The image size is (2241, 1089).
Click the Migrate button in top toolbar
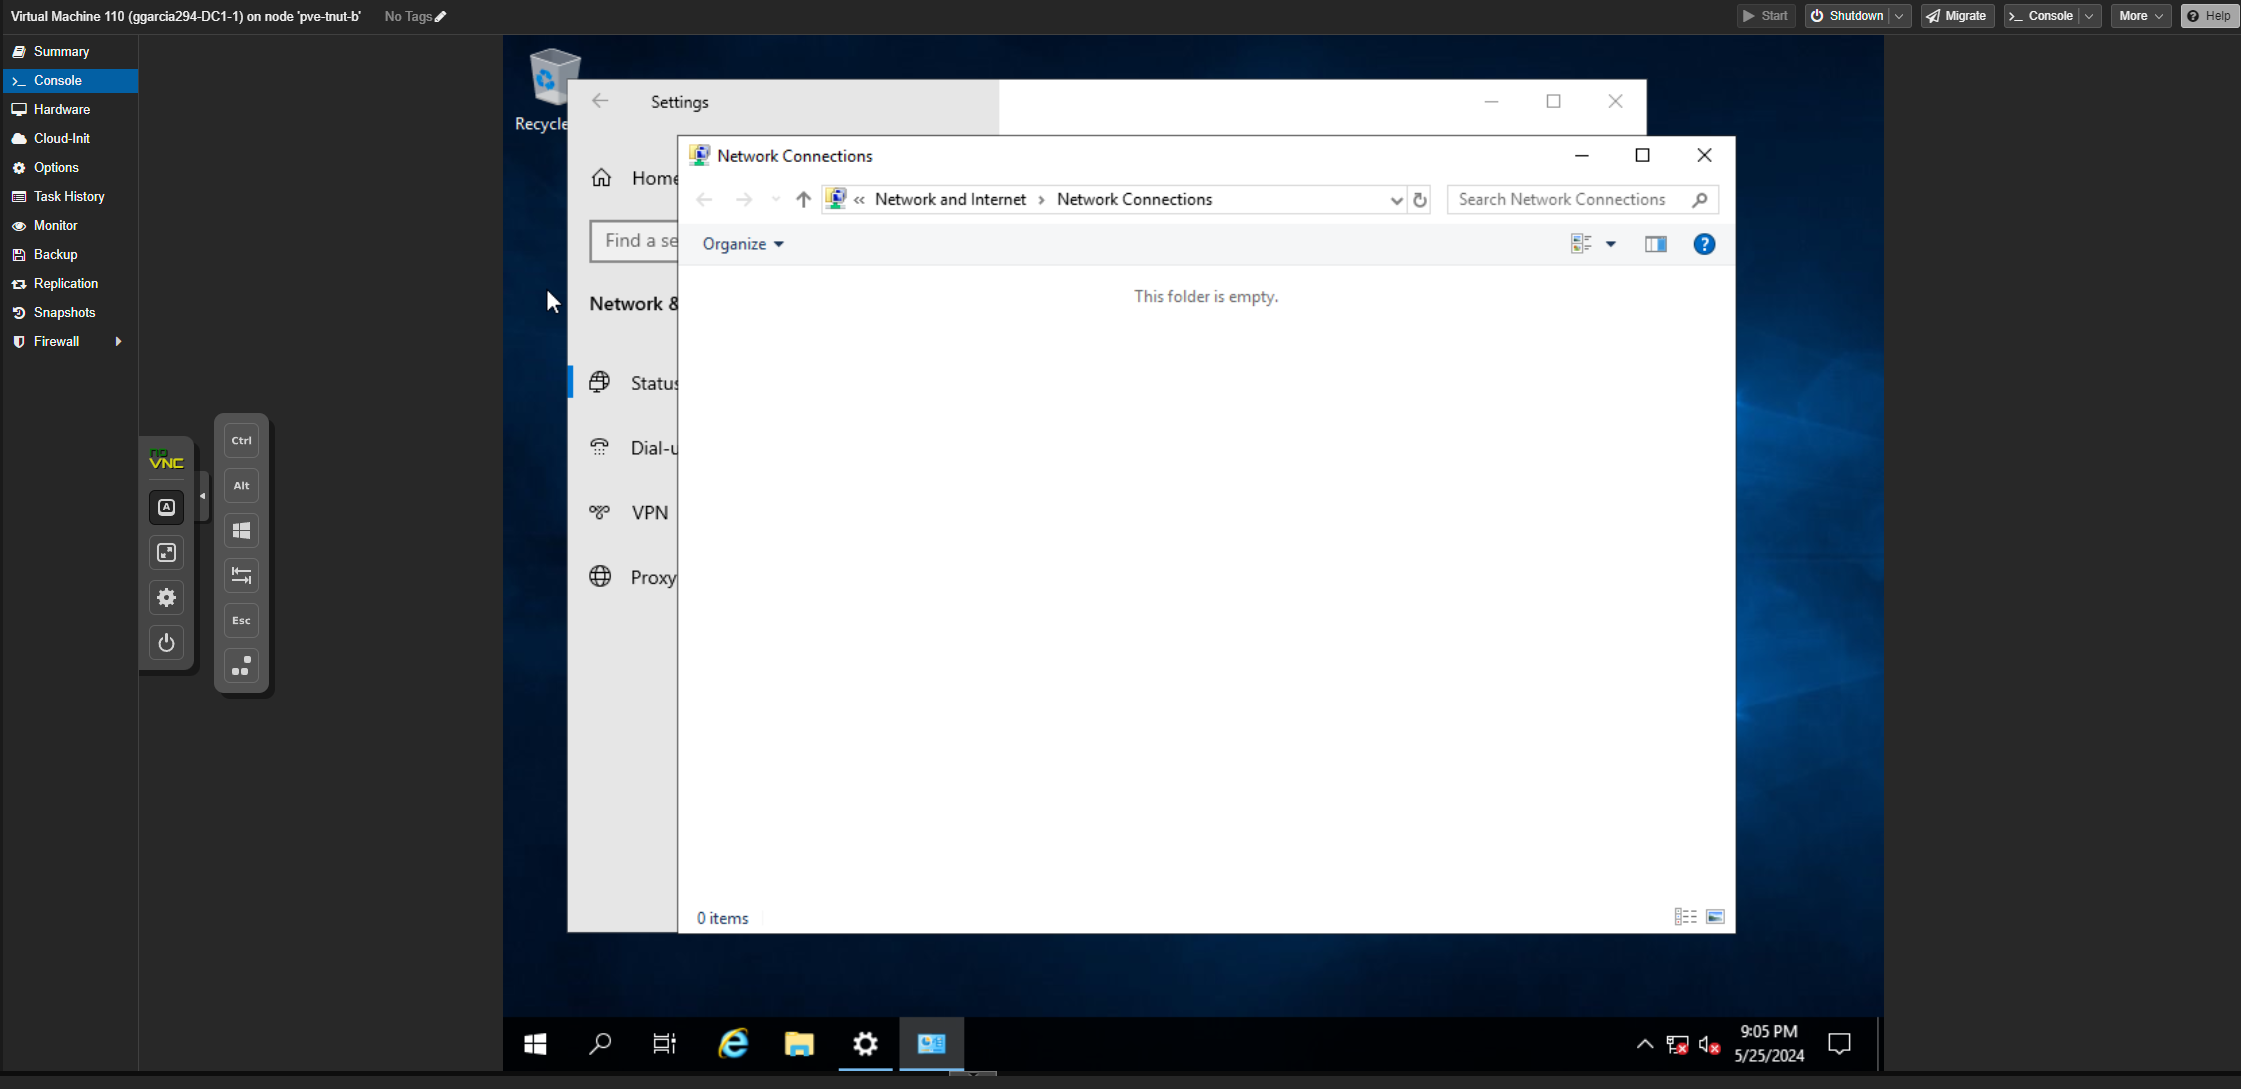[x=1965, y=16]
